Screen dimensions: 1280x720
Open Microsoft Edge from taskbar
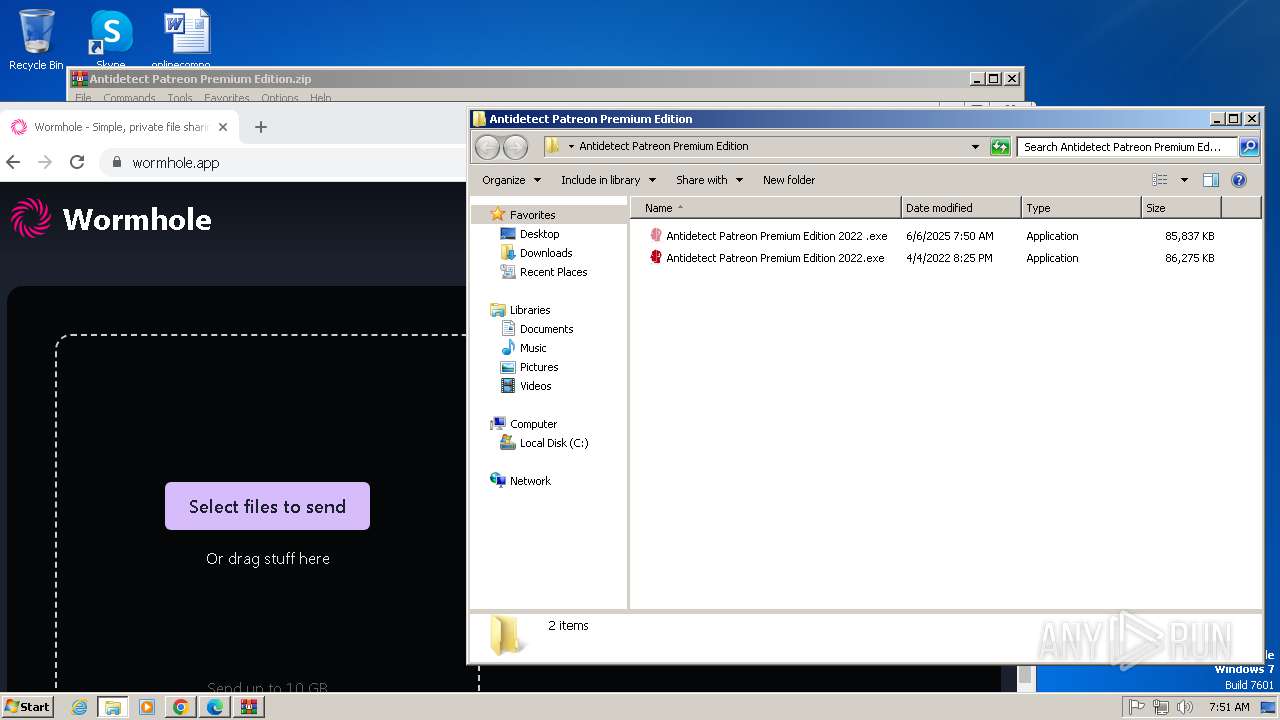pos(215,707)
